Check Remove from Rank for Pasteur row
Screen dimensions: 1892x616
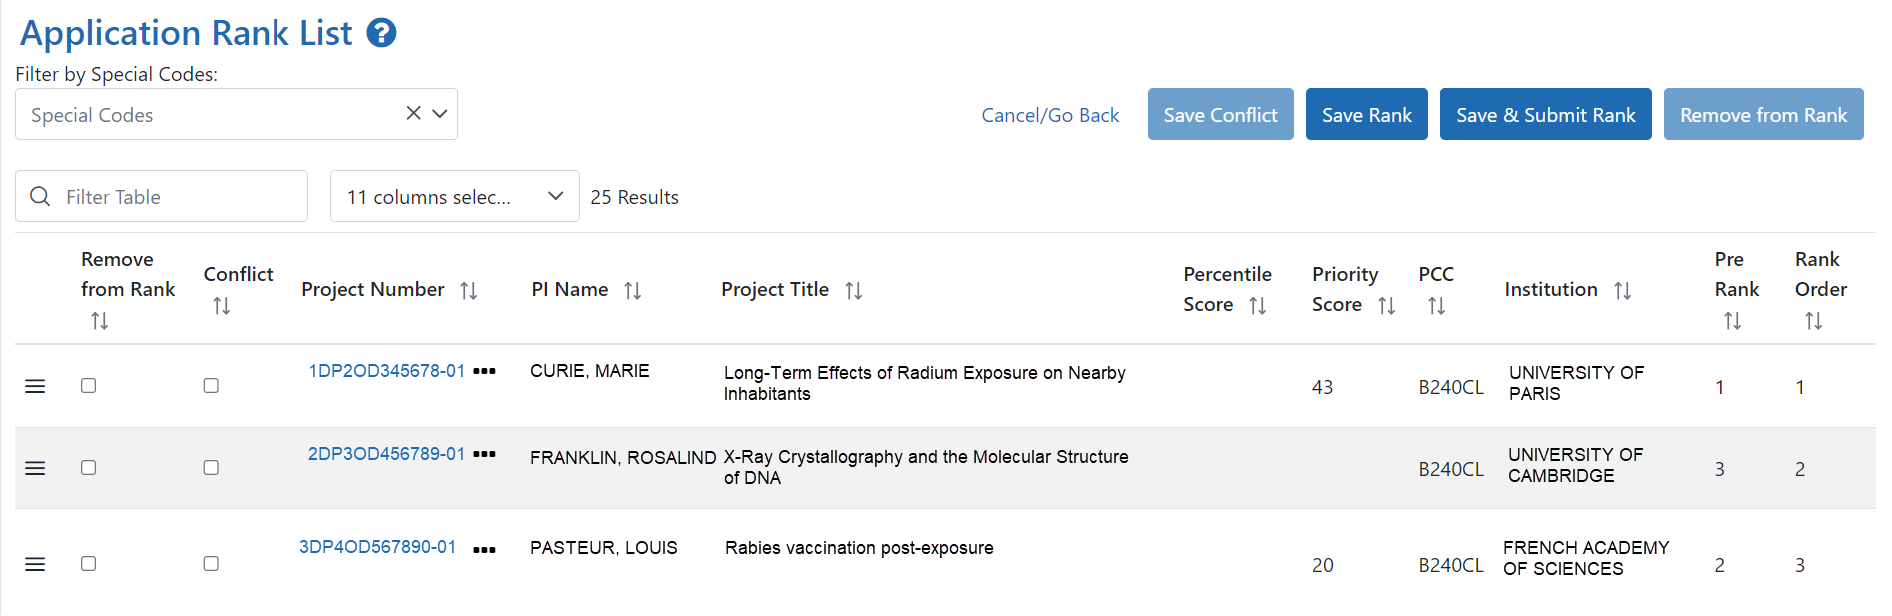(88, 564)
